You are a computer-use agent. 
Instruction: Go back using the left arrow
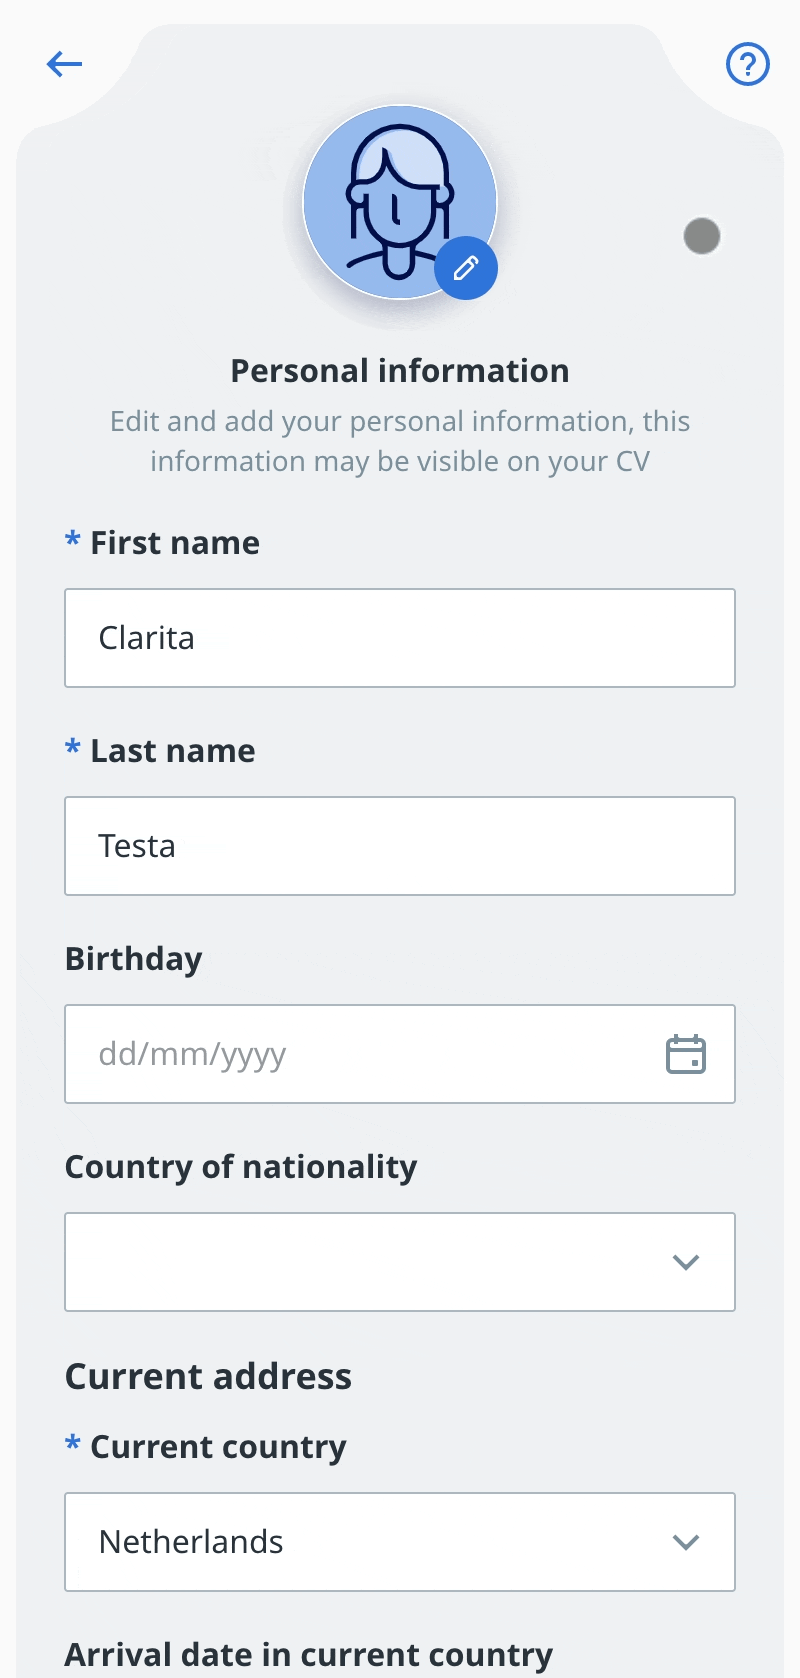tap(64, 65)
